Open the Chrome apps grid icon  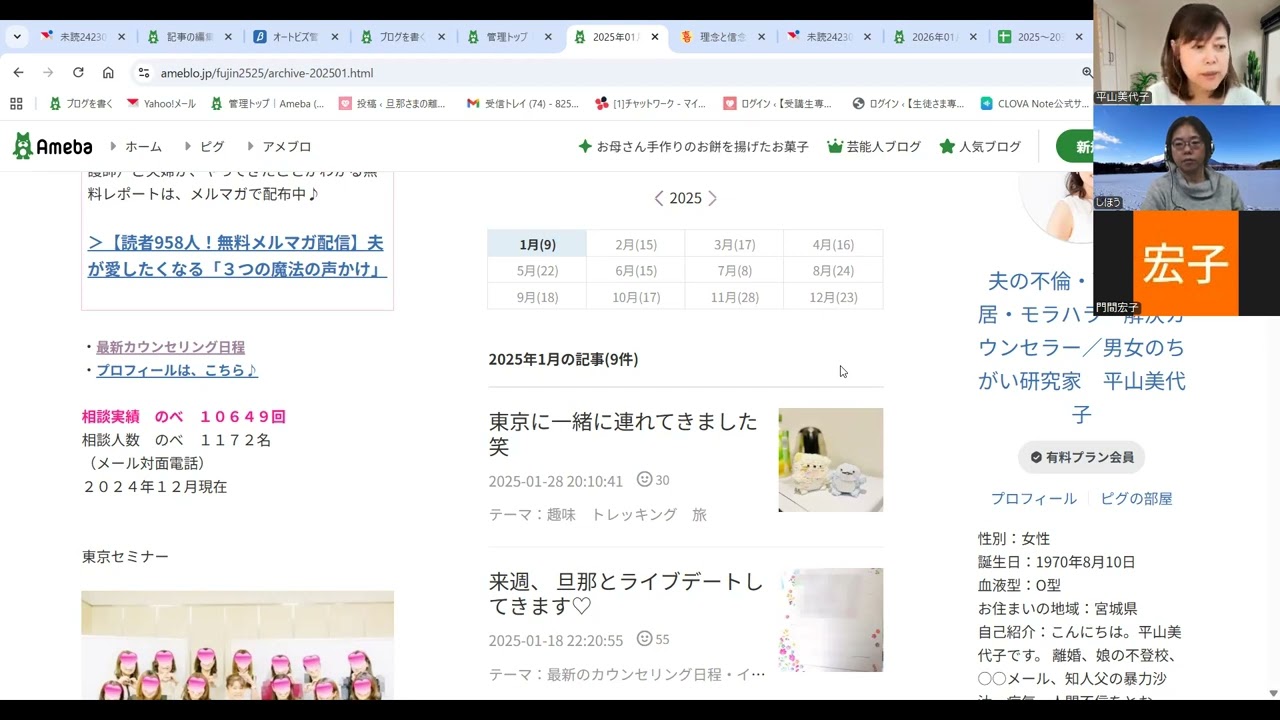tap(16, 103)
